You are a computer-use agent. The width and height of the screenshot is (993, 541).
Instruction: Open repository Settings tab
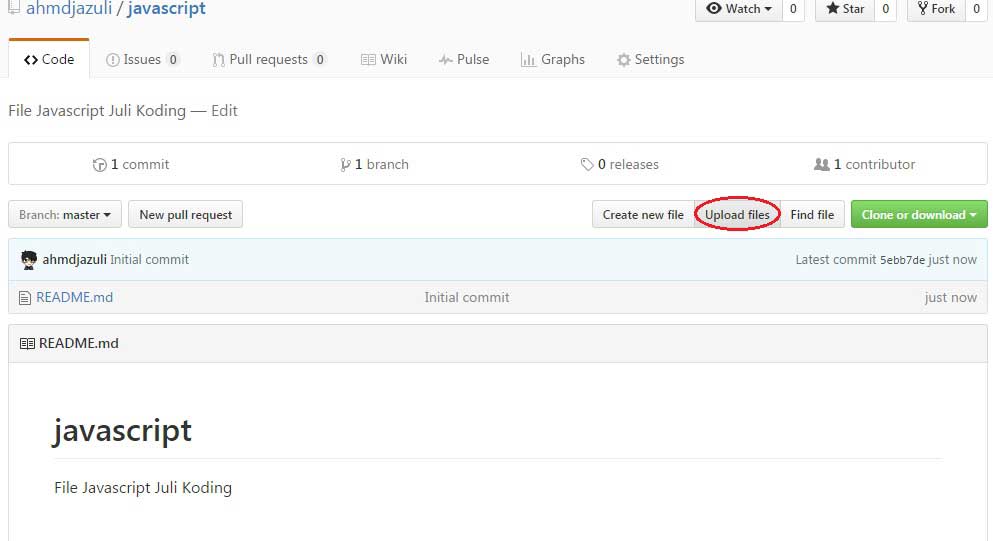650,60
